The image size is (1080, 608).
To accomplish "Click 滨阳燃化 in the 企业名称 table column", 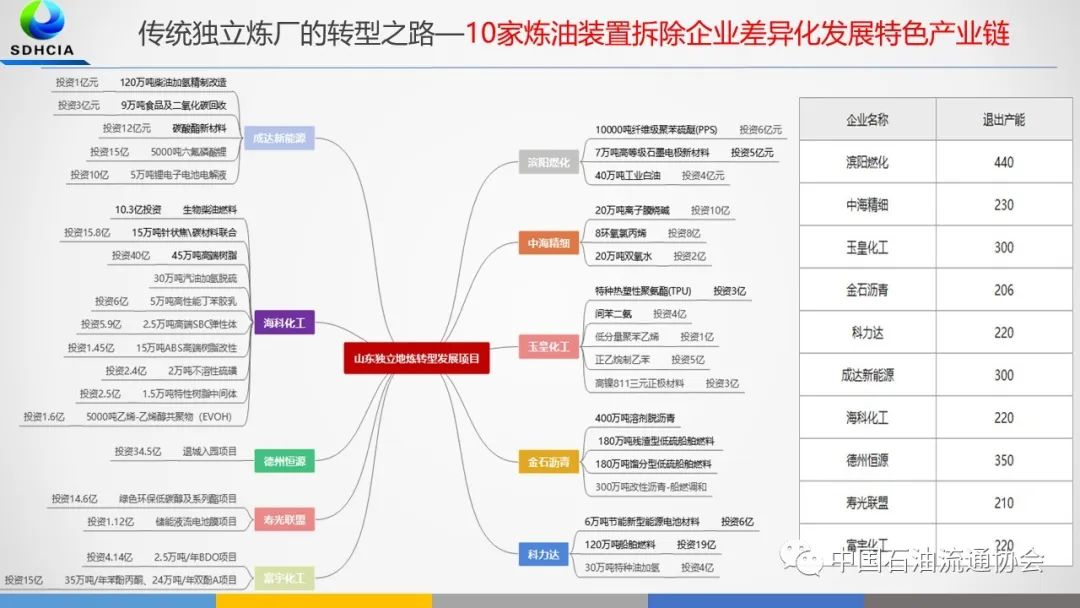I will [867, 162].
